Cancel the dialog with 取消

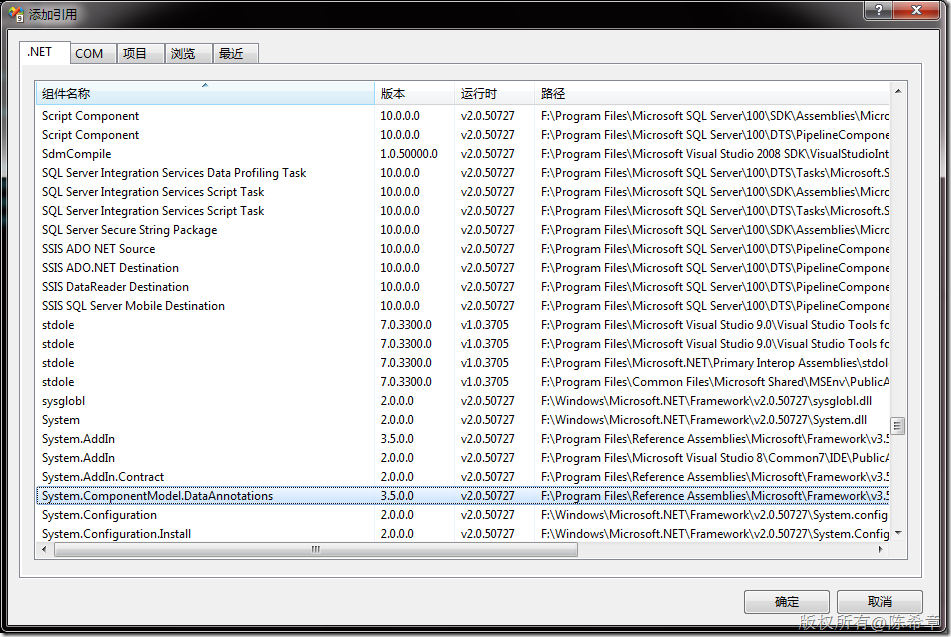pos(879,601)
